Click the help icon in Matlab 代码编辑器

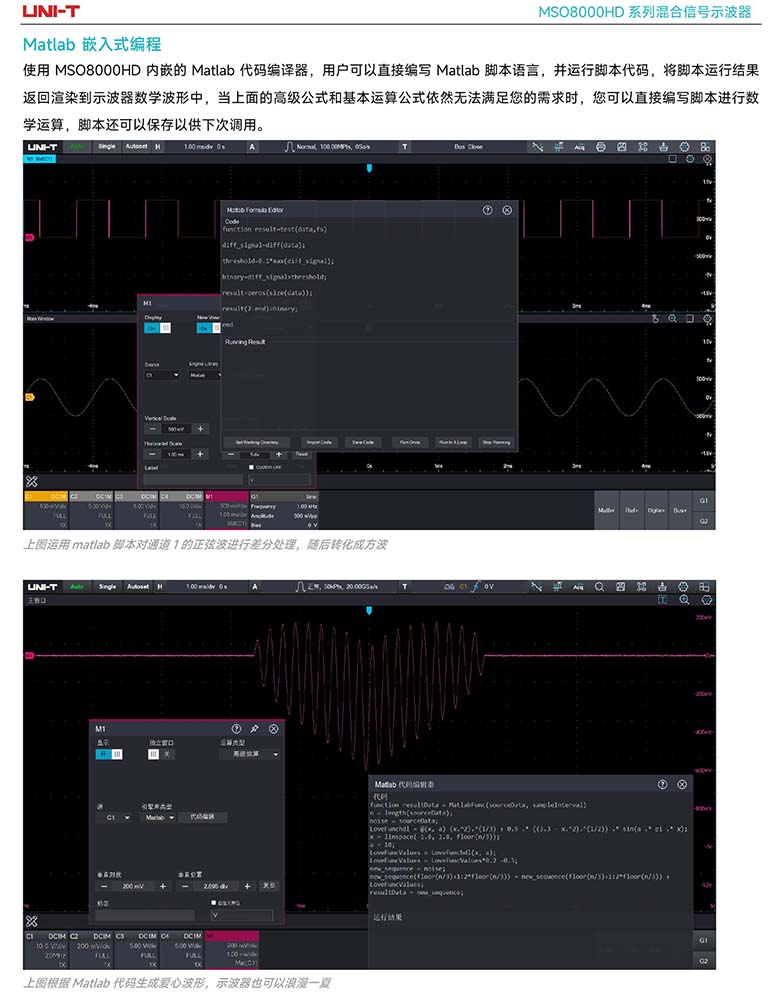click(x=662, y=785)
